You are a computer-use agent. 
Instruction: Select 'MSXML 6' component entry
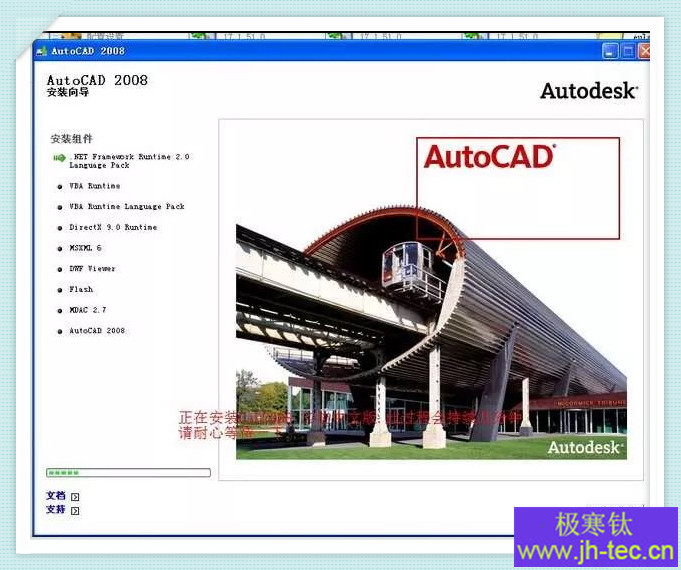coord(85,248)
